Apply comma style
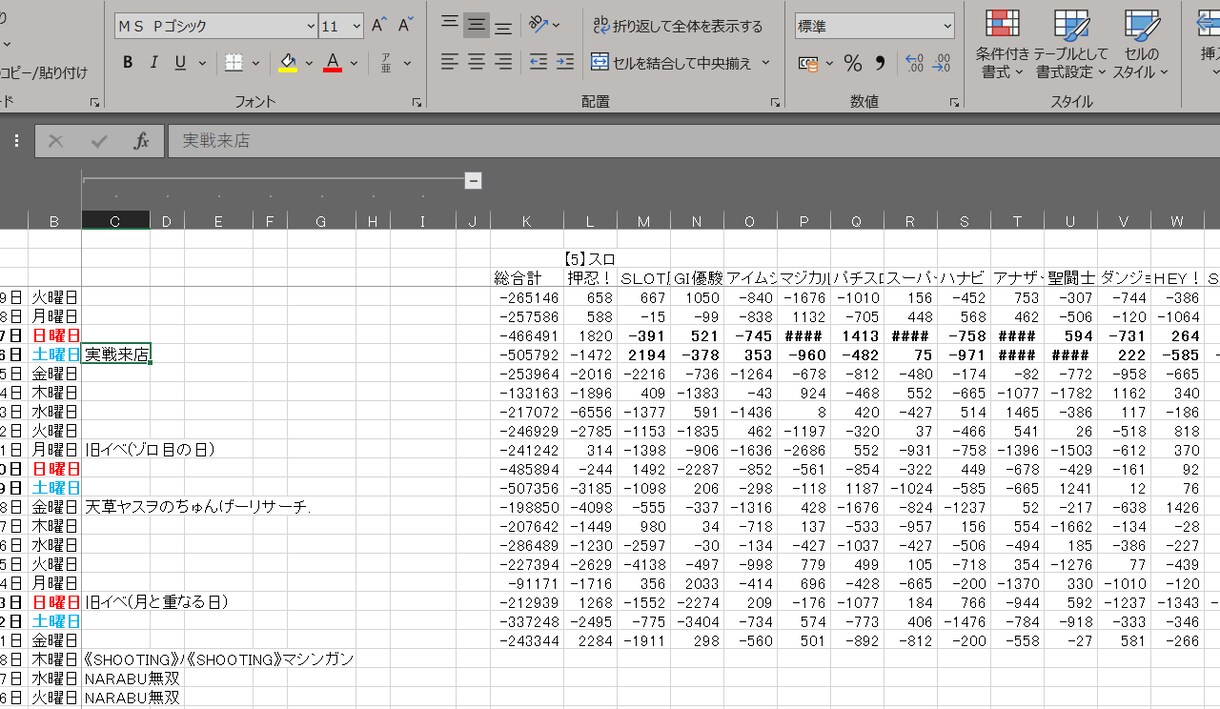Image resolution: width=1220 pixels, height=709 pixels. [880, 63]
